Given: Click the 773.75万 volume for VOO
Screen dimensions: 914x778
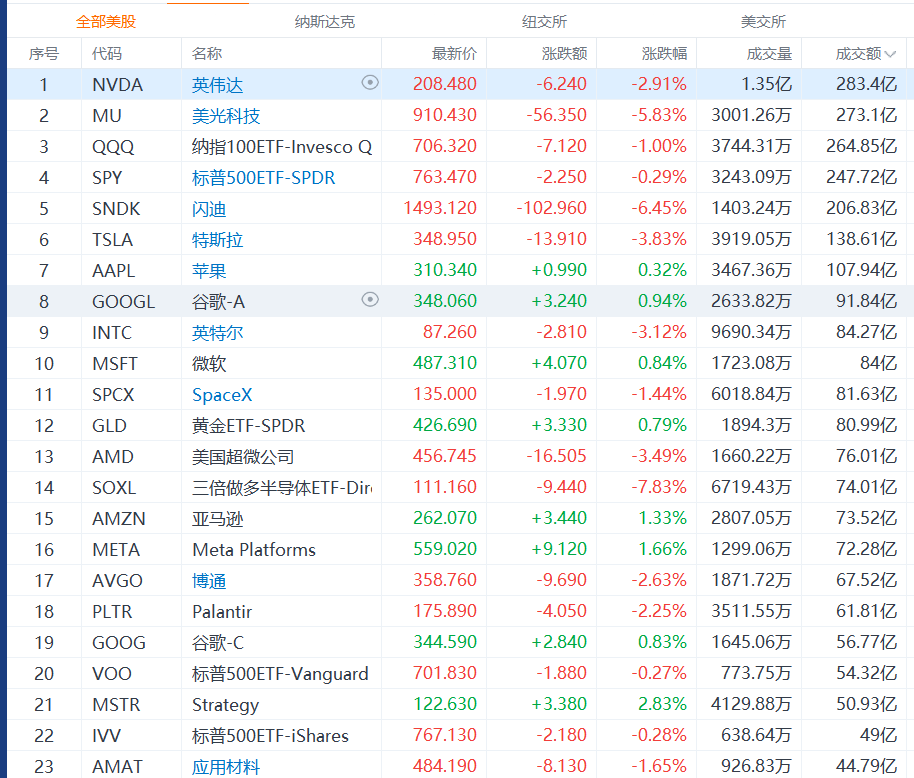Looking at the screenshot, I should (x=757, y=673).
